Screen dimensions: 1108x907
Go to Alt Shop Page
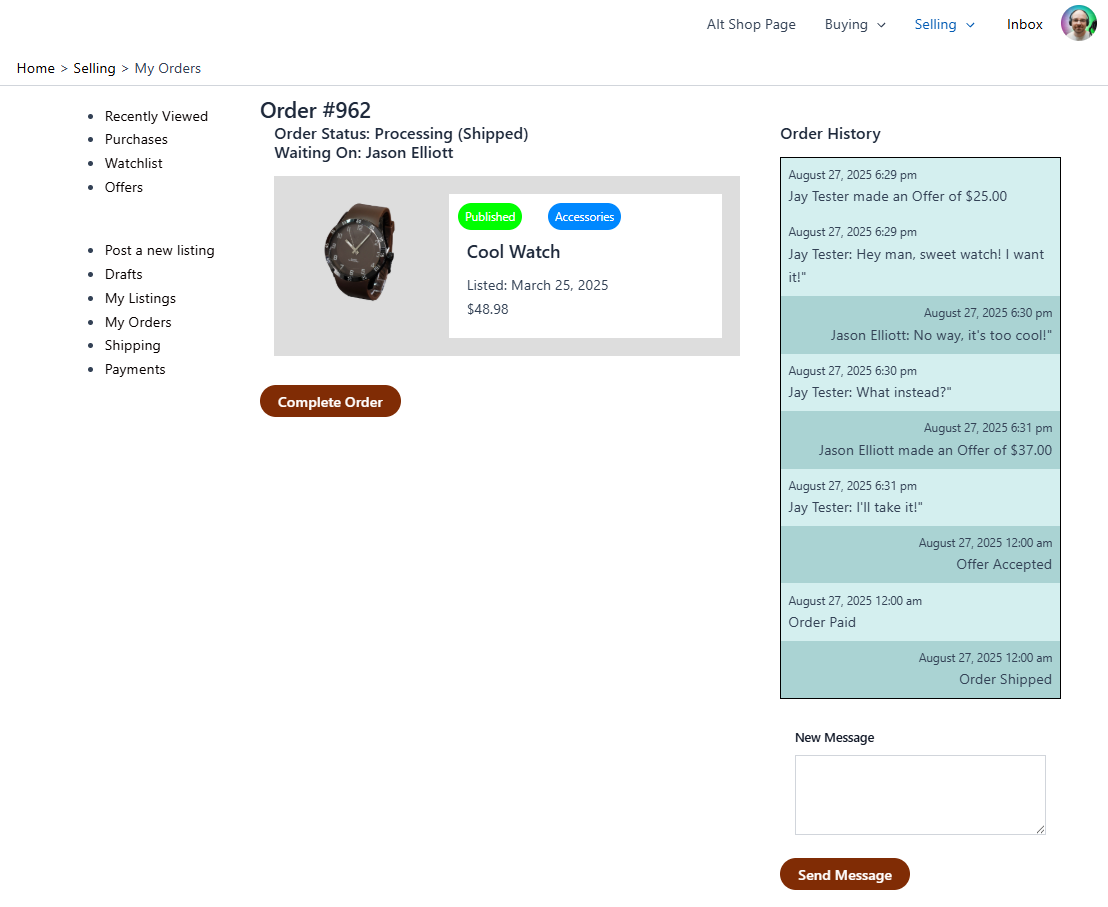pyautogui.click(x=751, y=25)
